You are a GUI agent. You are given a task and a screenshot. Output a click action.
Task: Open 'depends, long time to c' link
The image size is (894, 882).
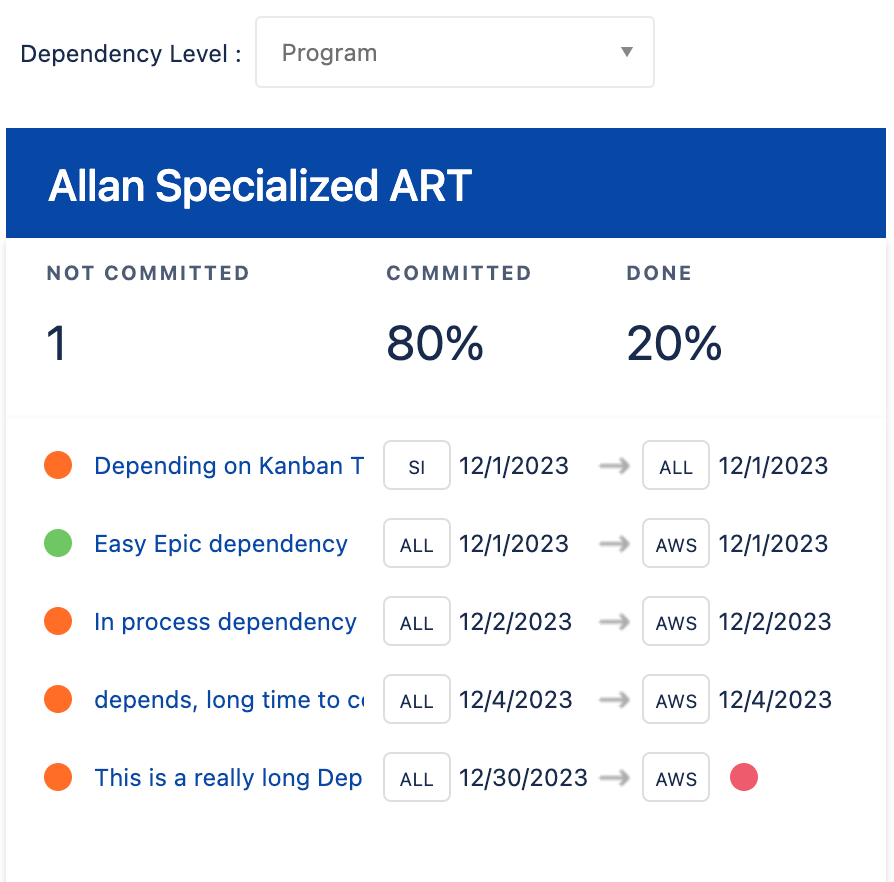pos(228,700)
